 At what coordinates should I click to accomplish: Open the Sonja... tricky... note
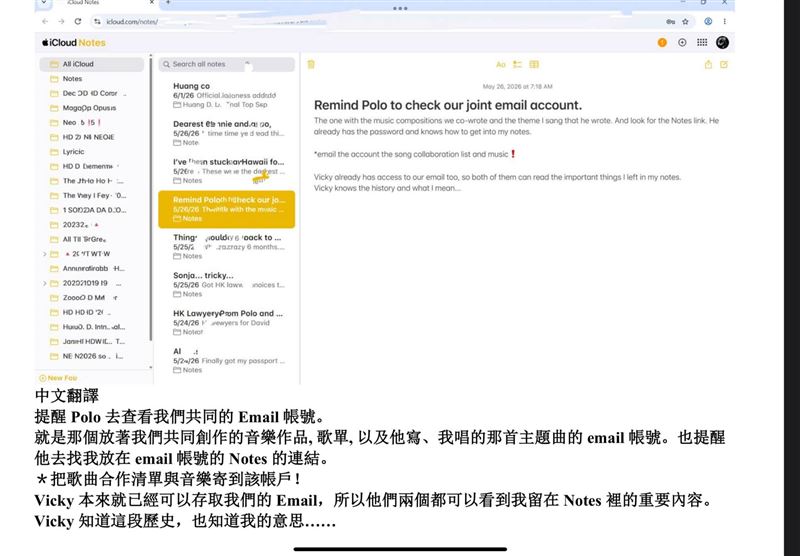pos(227,285)
